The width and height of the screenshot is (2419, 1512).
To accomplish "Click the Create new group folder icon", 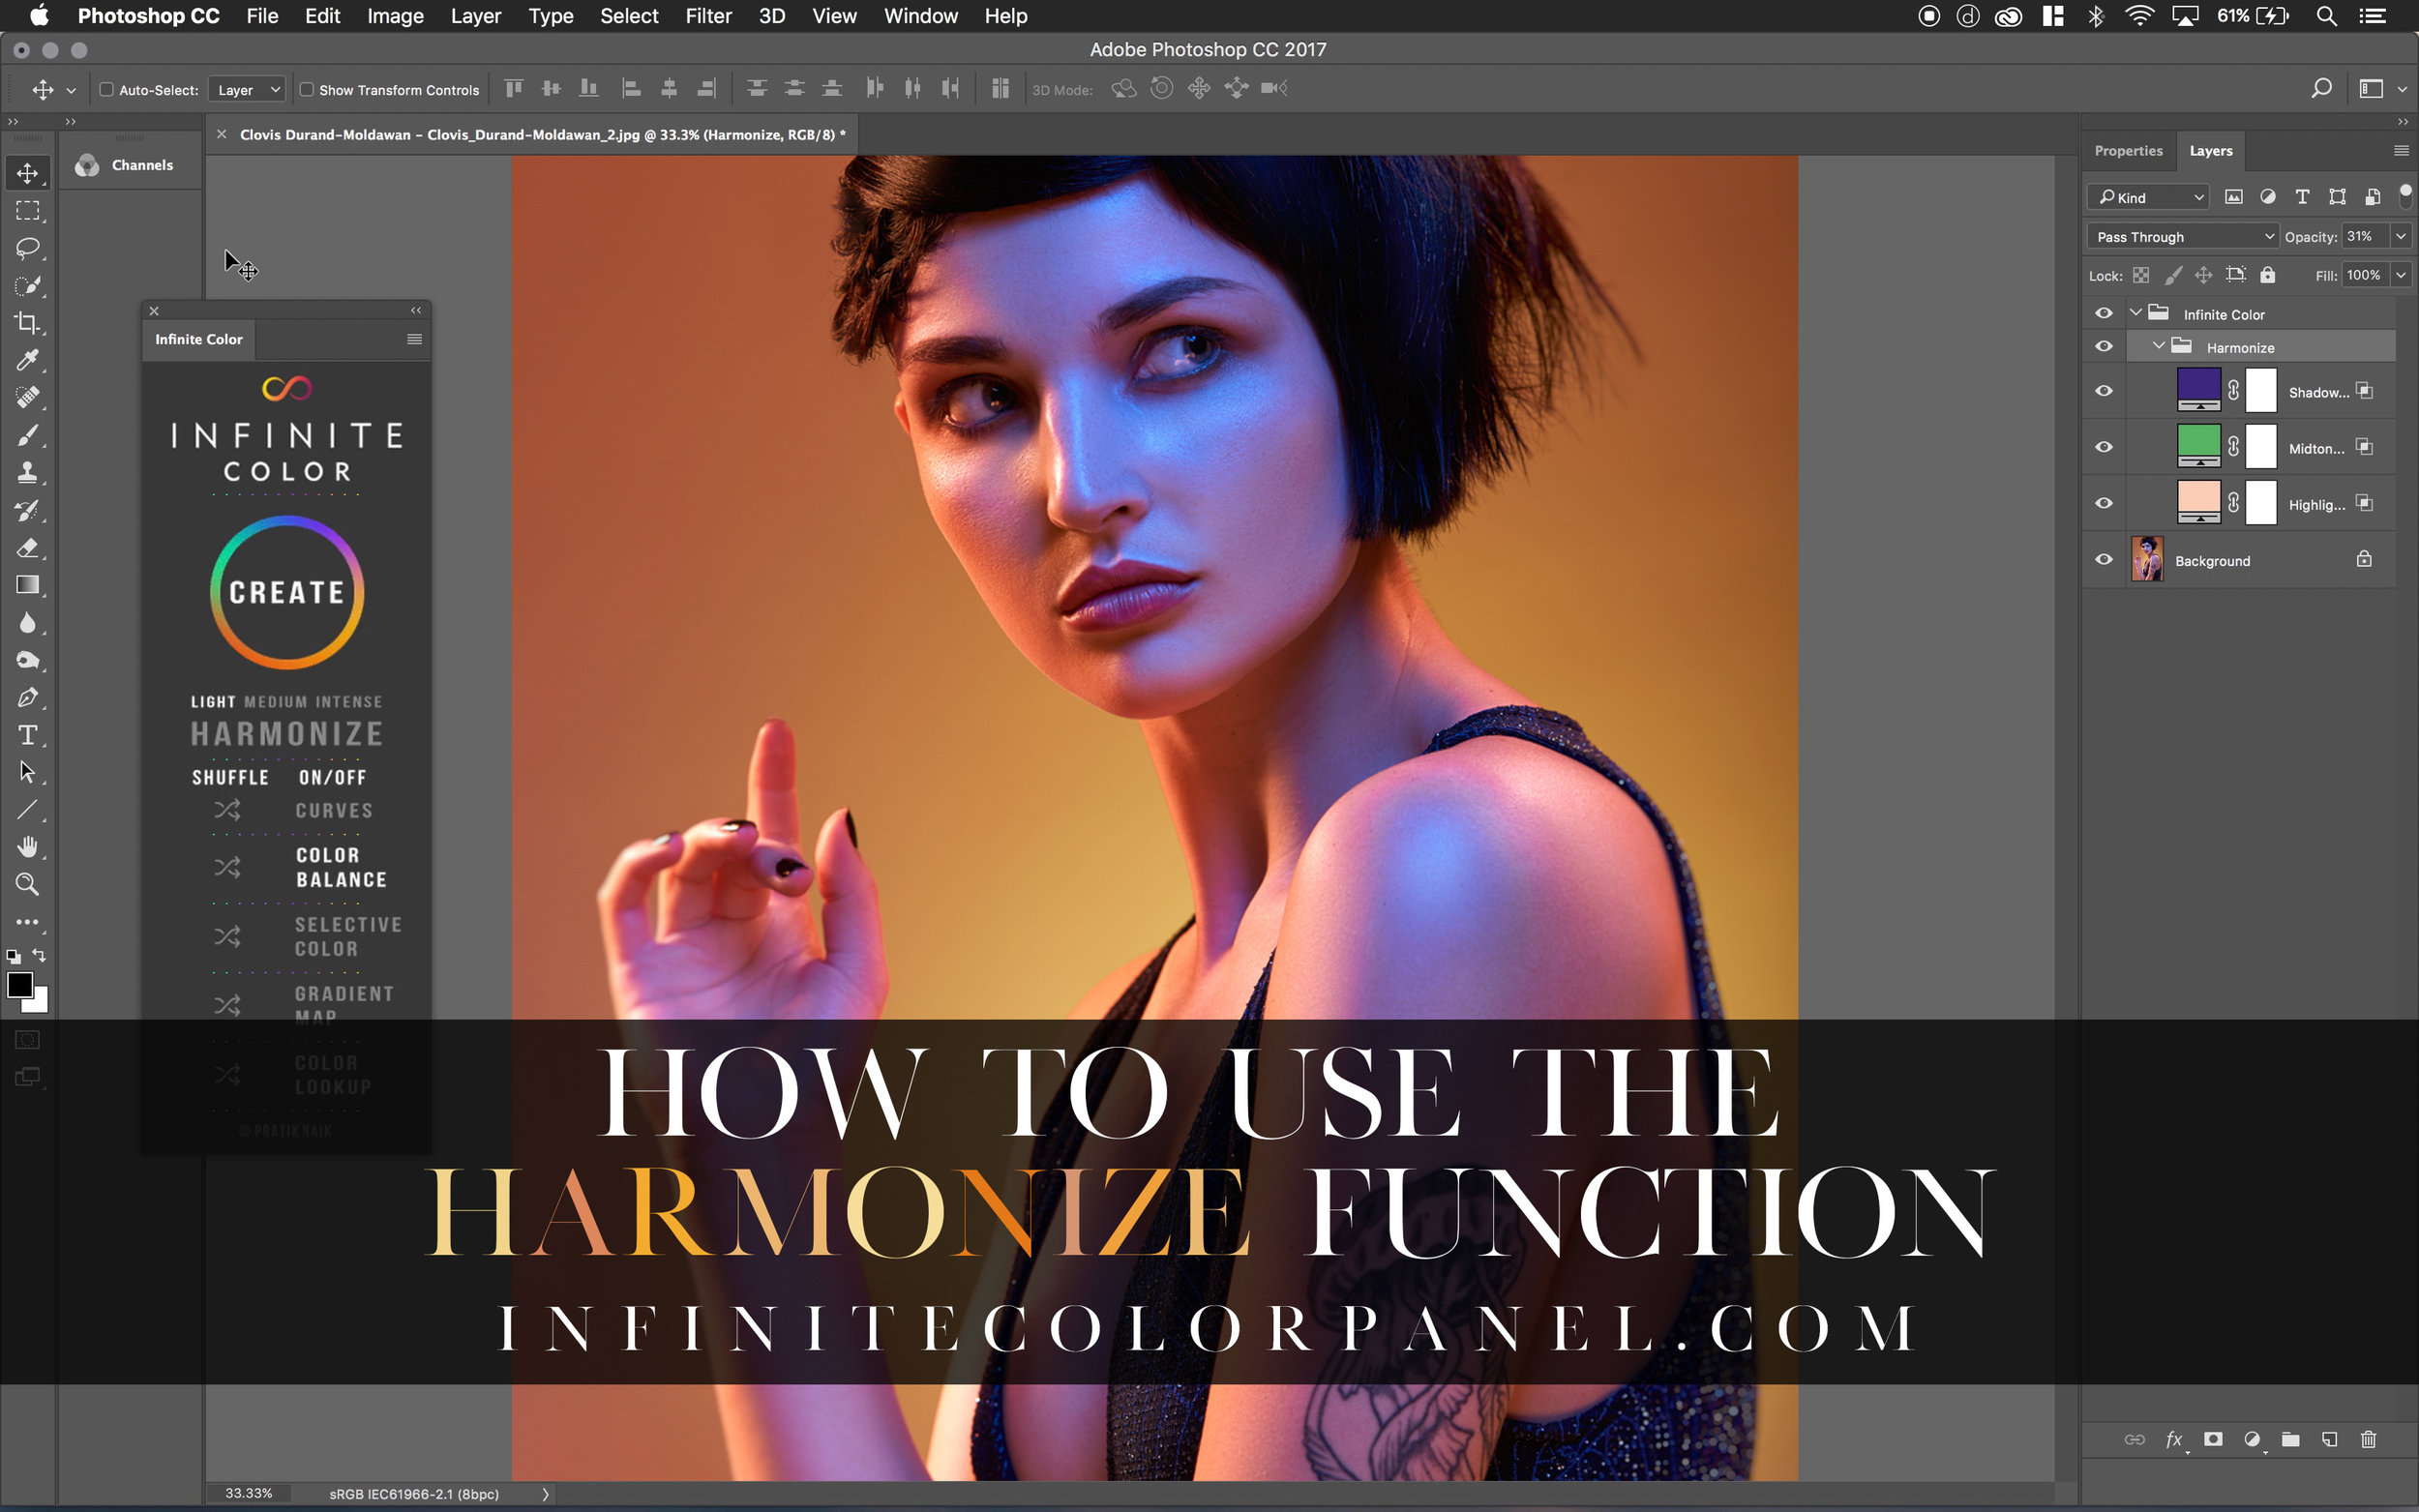I will click(2291, 1440).
